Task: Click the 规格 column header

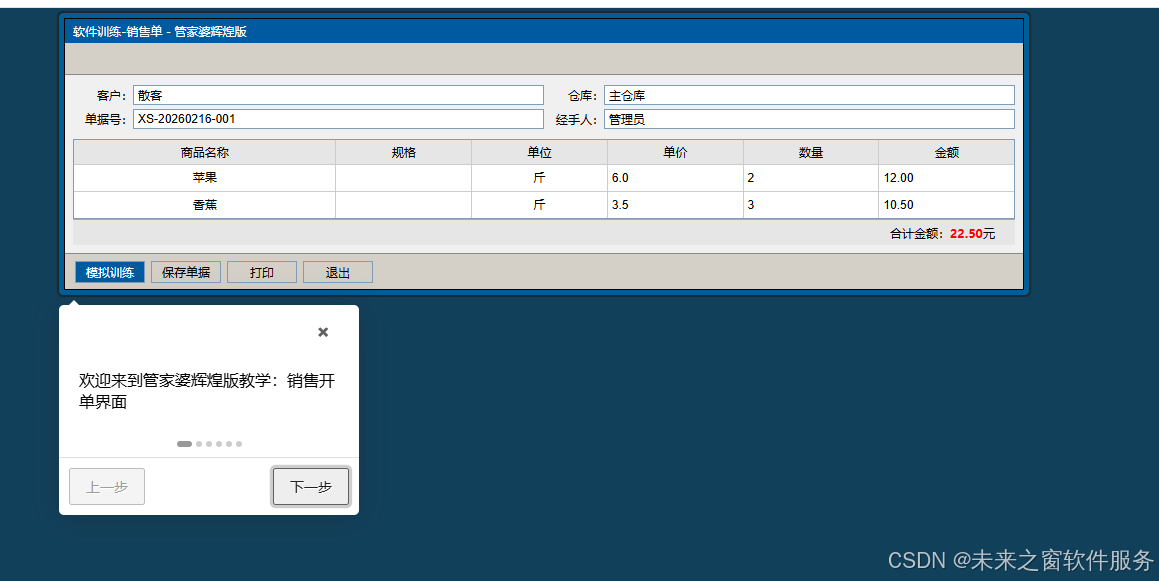Action: (404, 152)
